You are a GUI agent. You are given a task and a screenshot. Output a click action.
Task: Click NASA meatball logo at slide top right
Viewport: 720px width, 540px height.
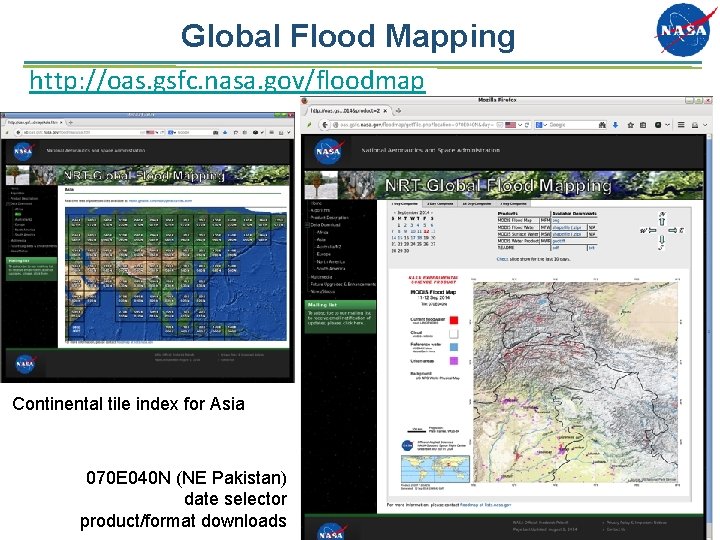[x=684, y=29]
